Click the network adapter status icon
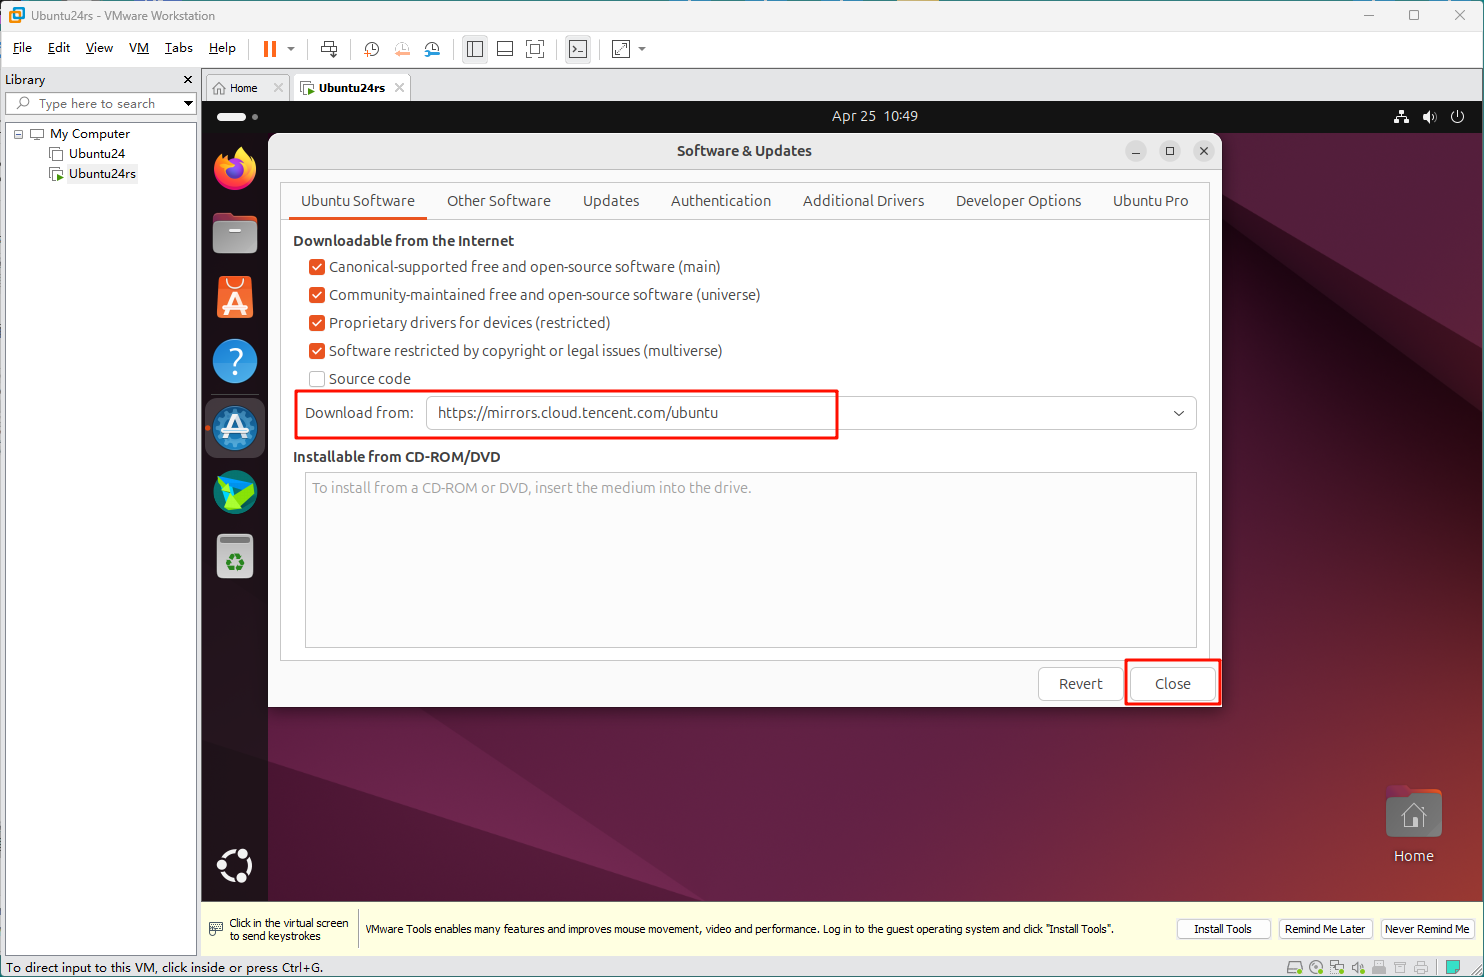The height and width of the screenshot is (977, 1484). (x=1337, y=967)
